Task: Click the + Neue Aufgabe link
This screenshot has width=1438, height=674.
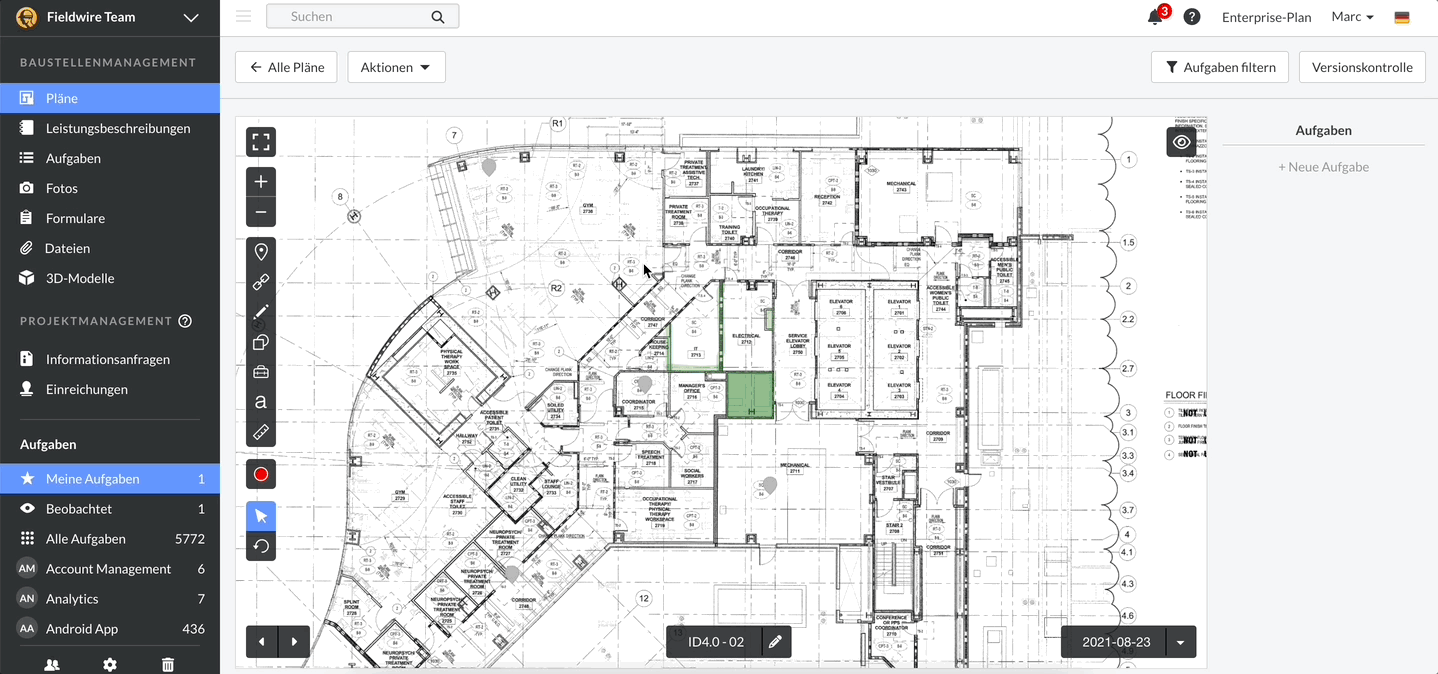Action: coord(1323,167)
